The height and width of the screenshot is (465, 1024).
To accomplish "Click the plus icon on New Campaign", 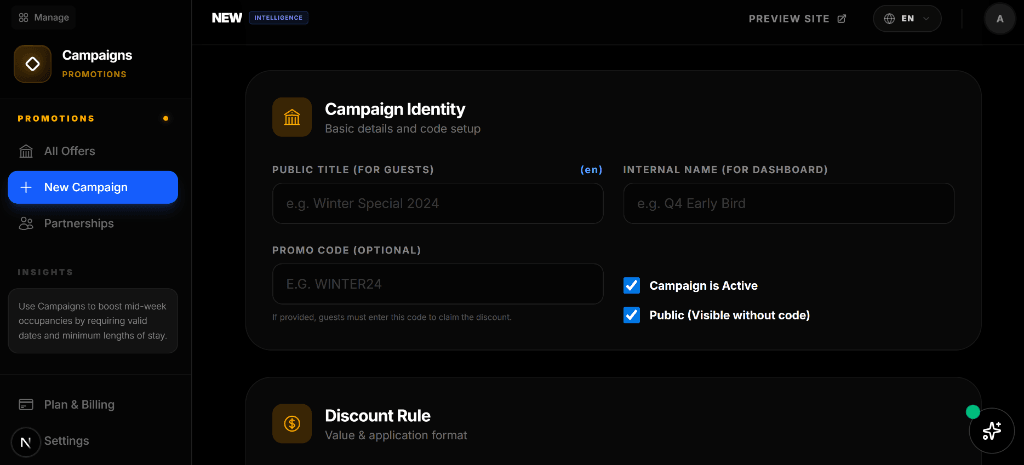I will click(26, 187).
